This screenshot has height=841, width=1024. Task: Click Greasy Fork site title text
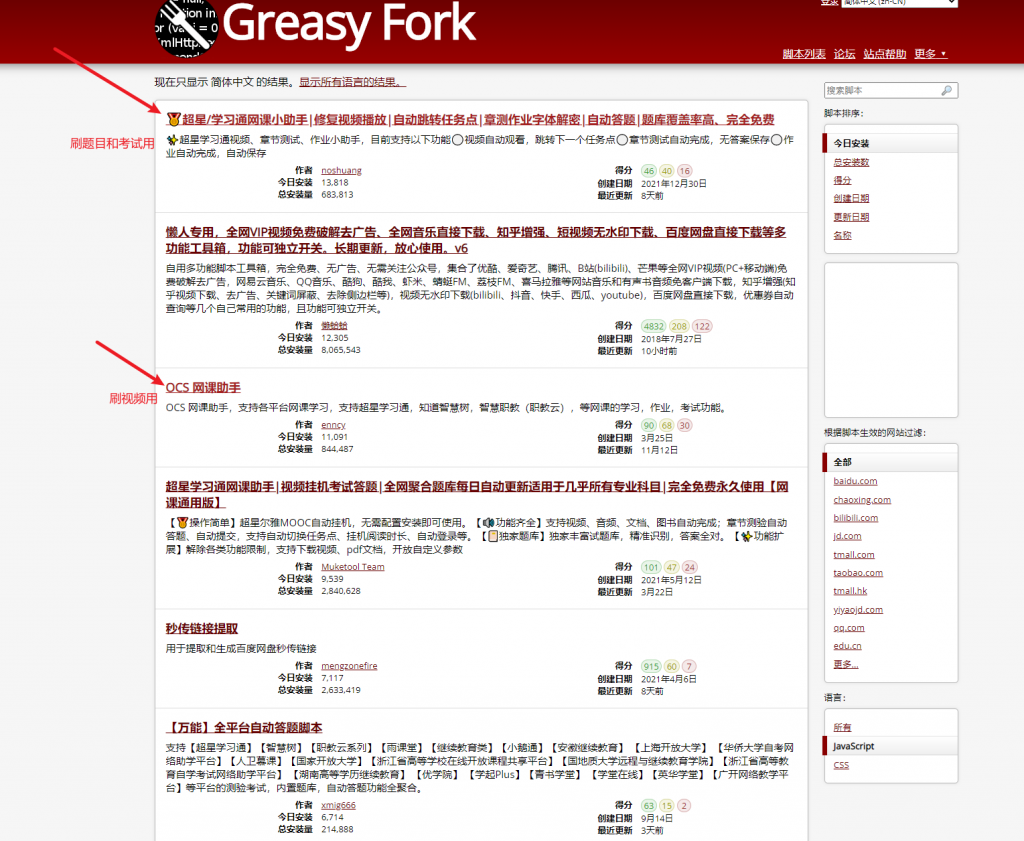pyautogui.click(x=349, y=25)
